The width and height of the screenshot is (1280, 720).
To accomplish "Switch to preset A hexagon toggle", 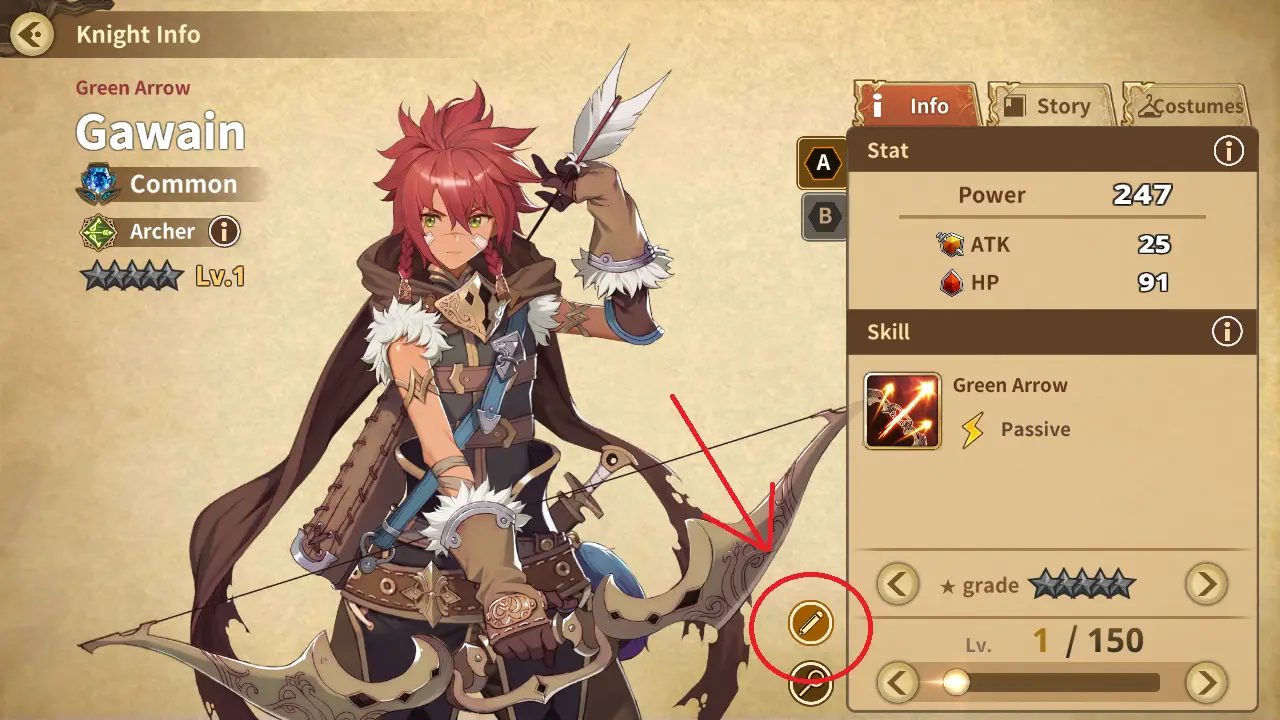I will click(824, 164).
